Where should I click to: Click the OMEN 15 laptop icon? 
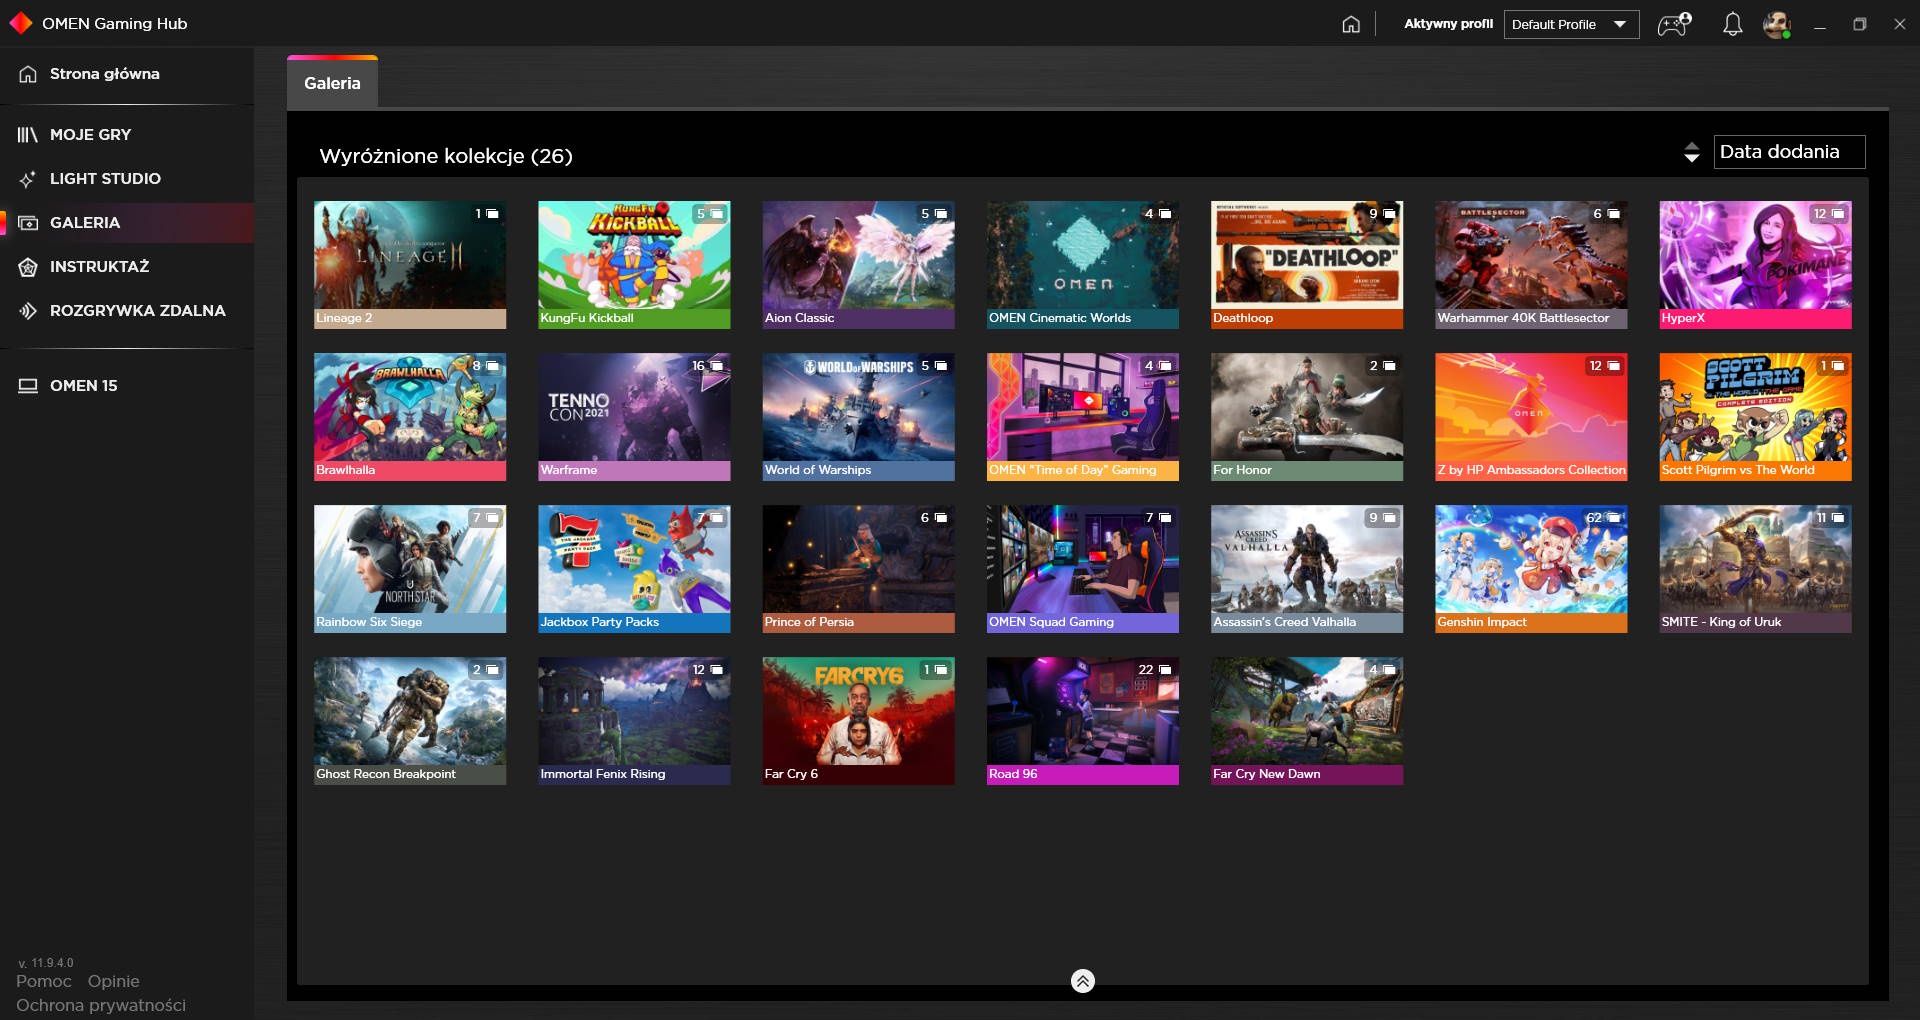tap(28, 386)
